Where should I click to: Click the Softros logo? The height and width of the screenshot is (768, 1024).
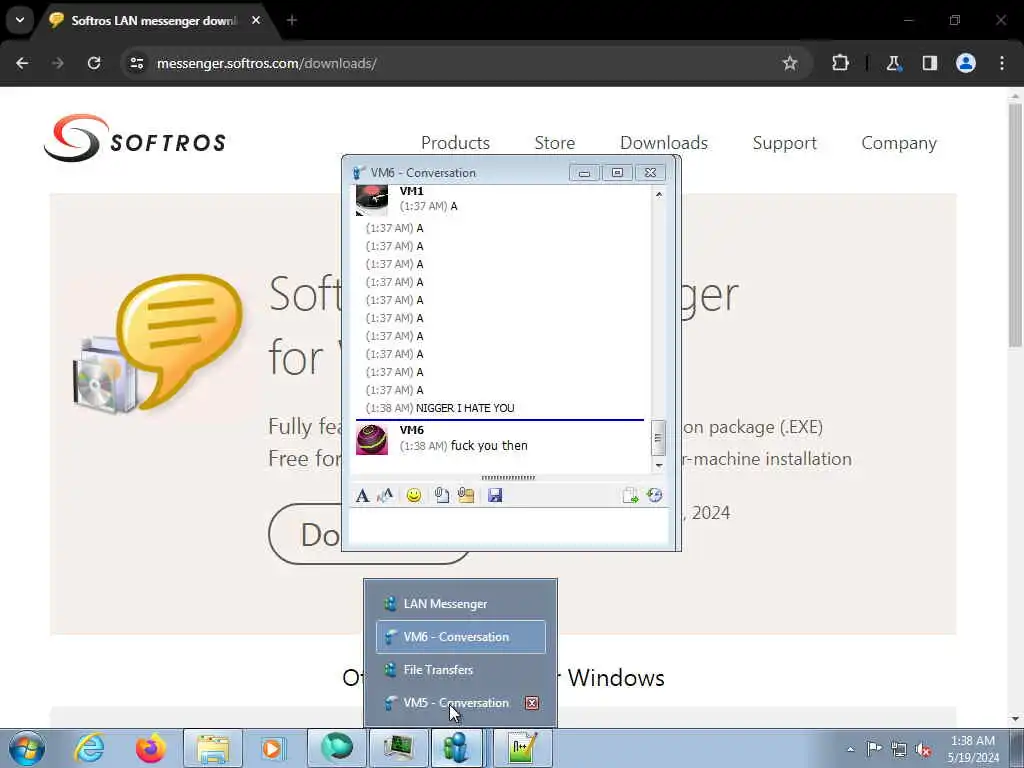click(x=135, y=138)
